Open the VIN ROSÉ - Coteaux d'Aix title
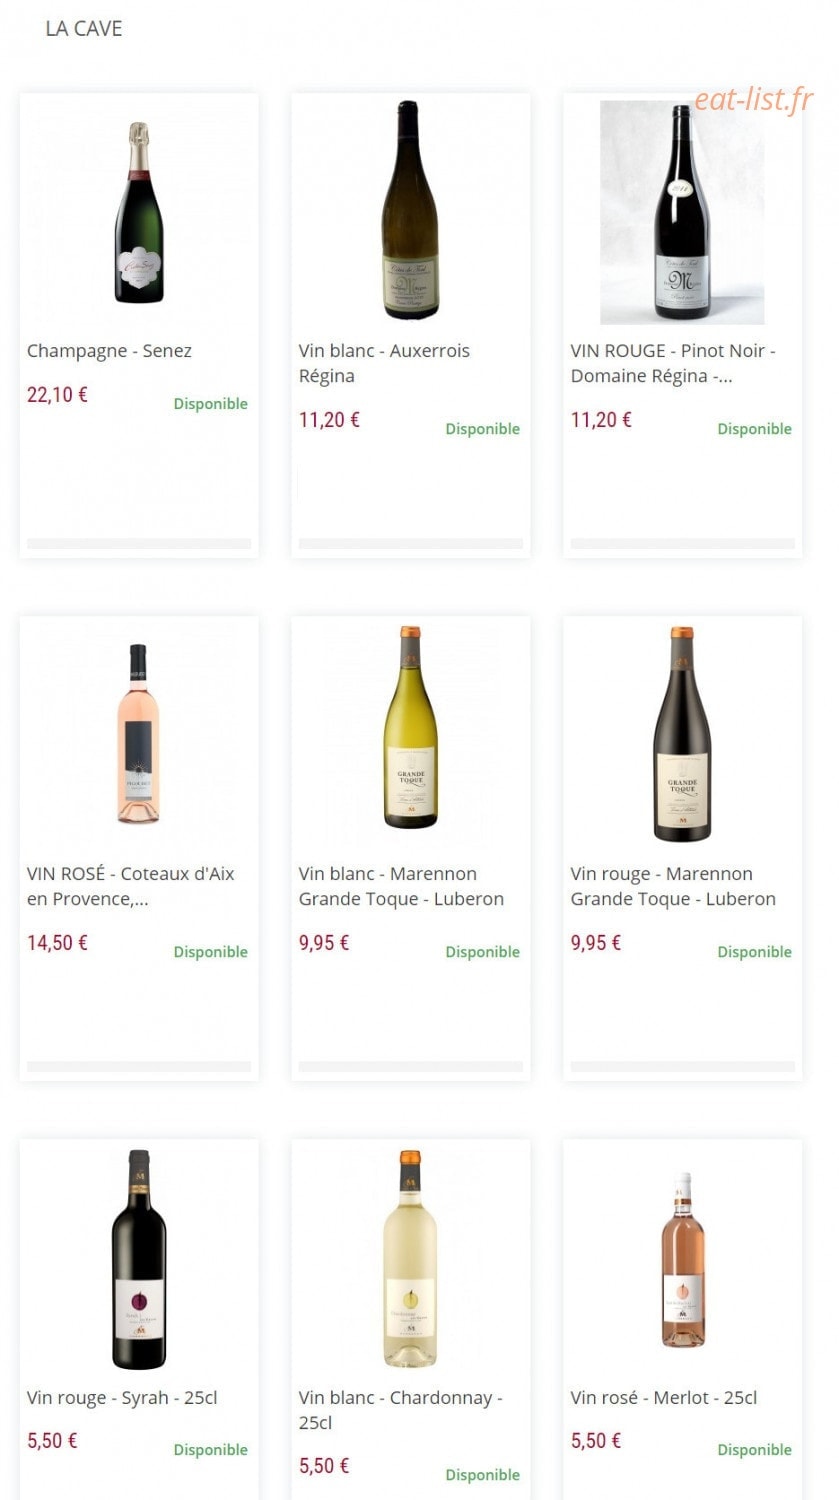This screenshot has width=839, height=1500. pos(131,886)
